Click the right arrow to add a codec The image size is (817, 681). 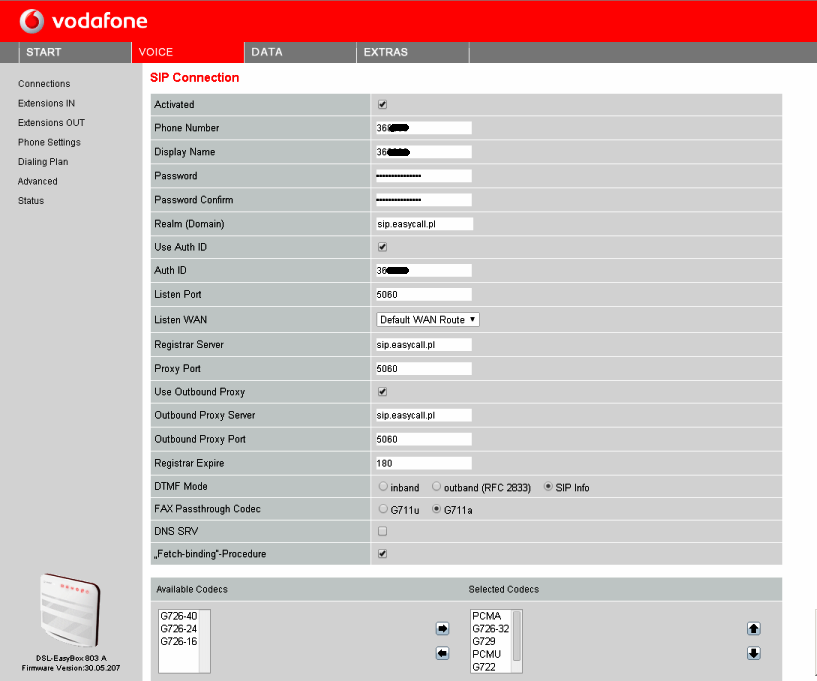441,628
